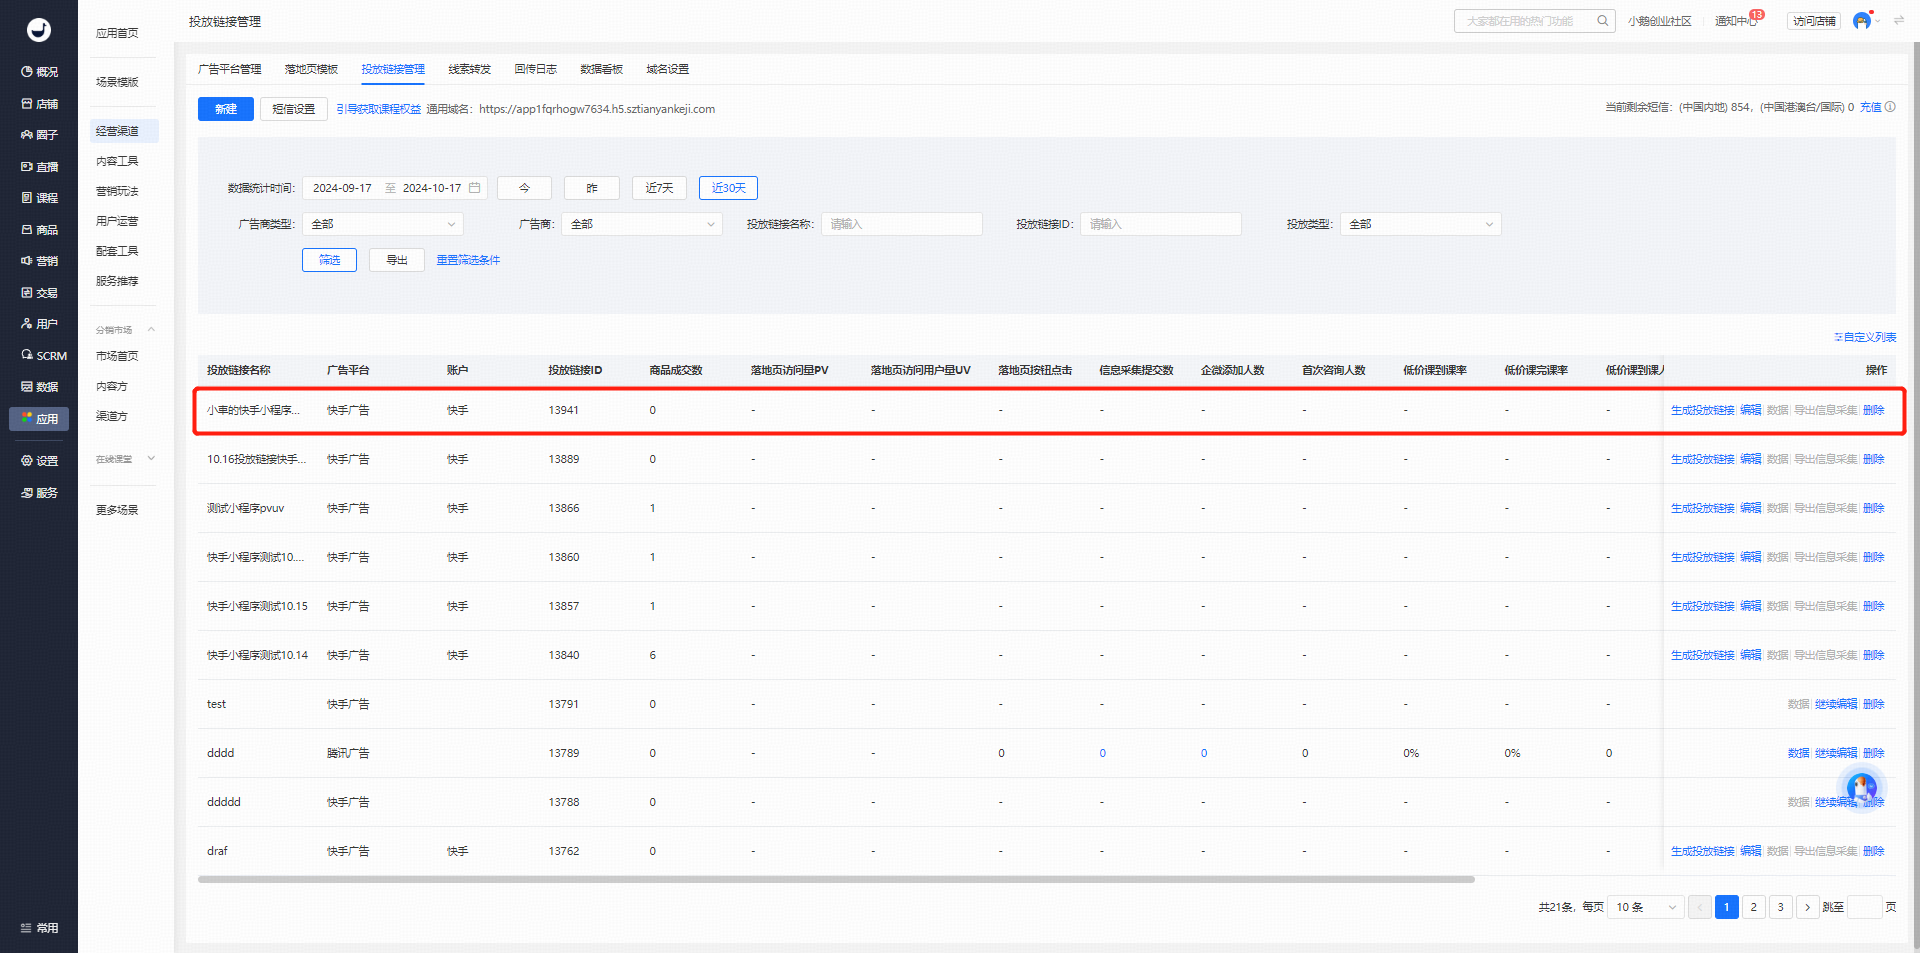Open the 服务 sidebar item

[x=39, y=493]
